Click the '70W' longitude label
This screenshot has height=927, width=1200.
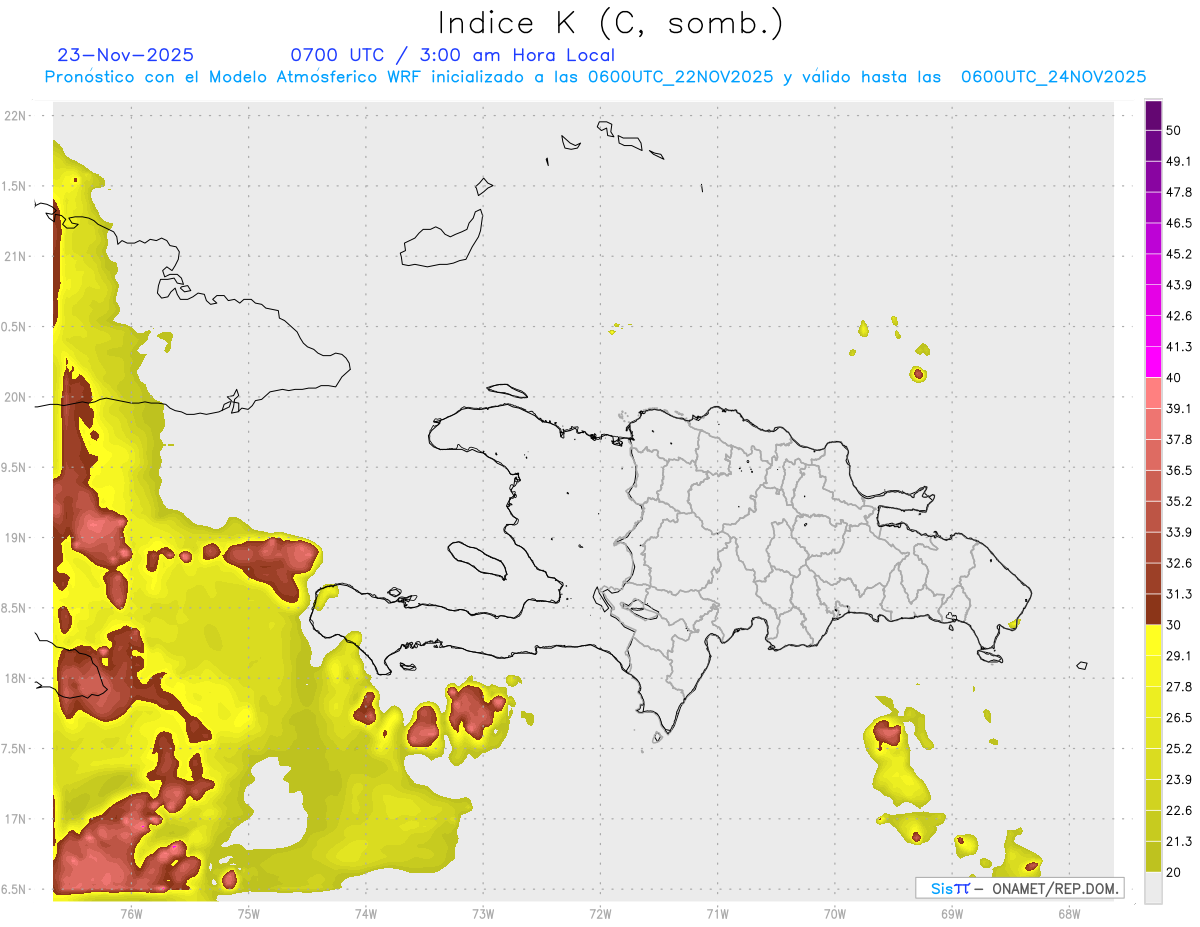835,912
